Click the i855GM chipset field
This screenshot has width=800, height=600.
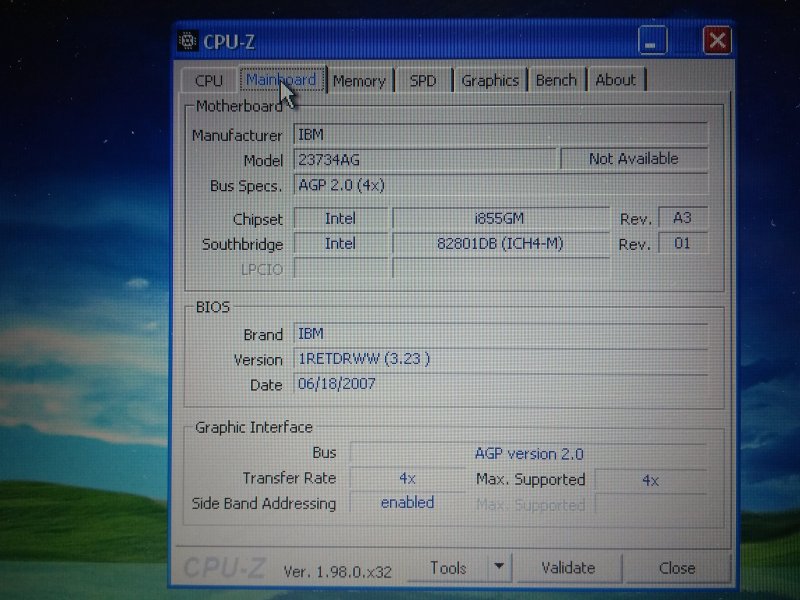tap(500, 219)
